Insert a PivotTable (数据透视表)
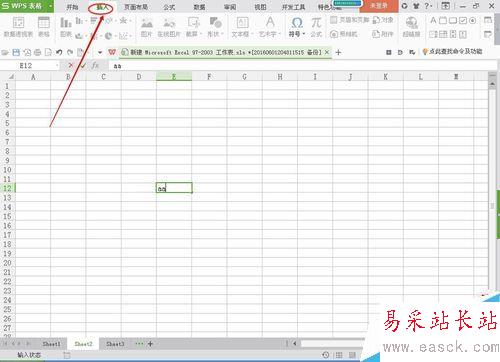The height and width of the screenshot is (362, 500). tap(18, 27)
